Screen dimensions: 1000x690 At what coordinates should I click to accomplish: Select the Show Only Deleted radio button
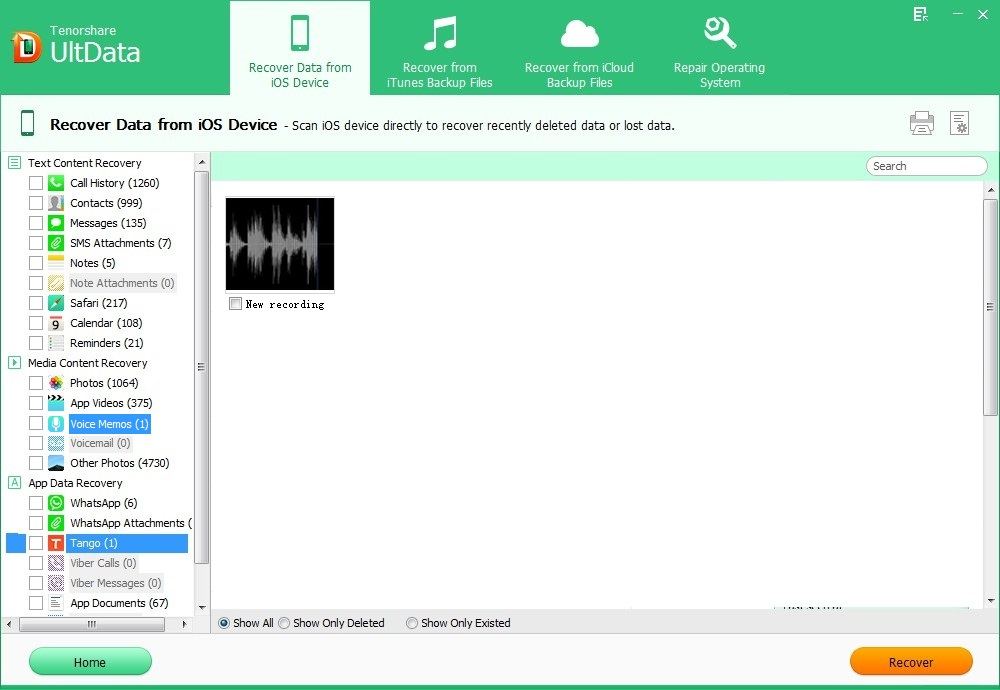(284, 623)
